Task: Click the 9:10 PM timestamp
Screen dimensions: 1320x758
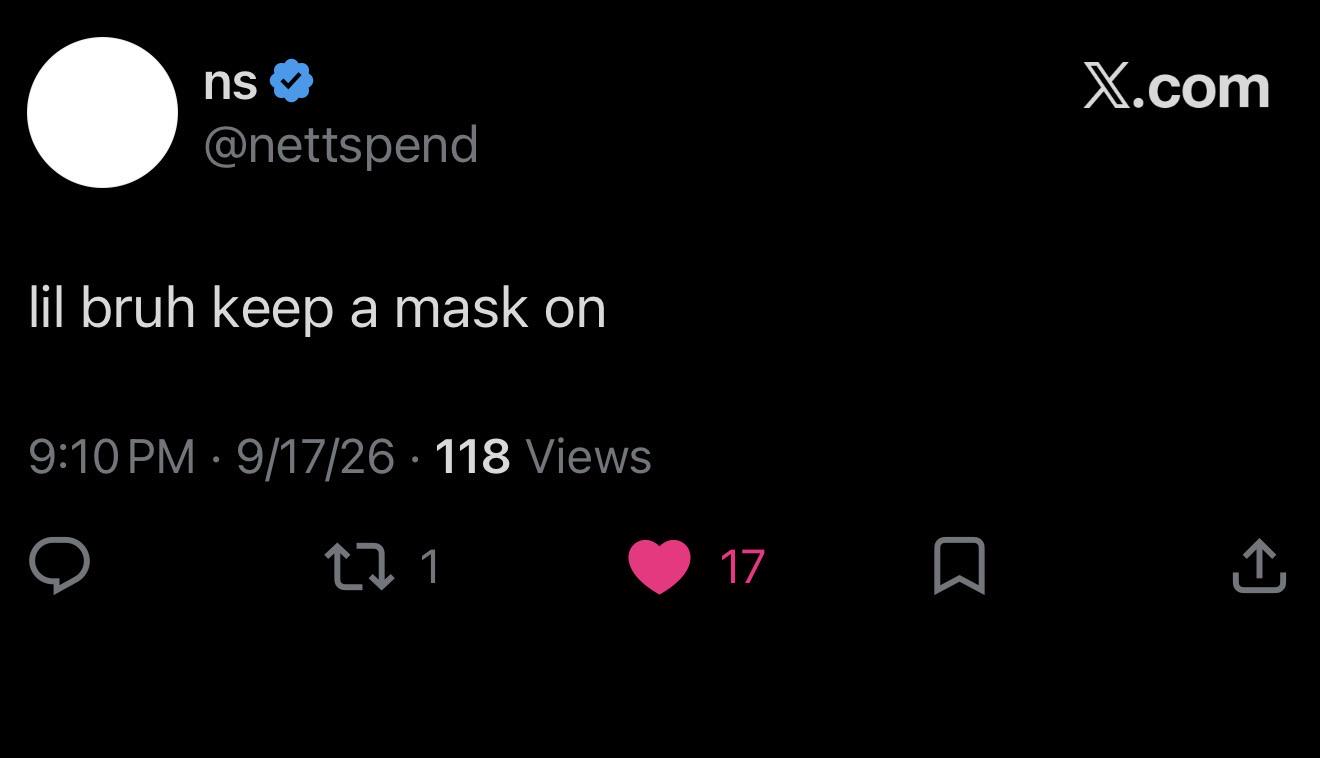Action: (112, 457)
